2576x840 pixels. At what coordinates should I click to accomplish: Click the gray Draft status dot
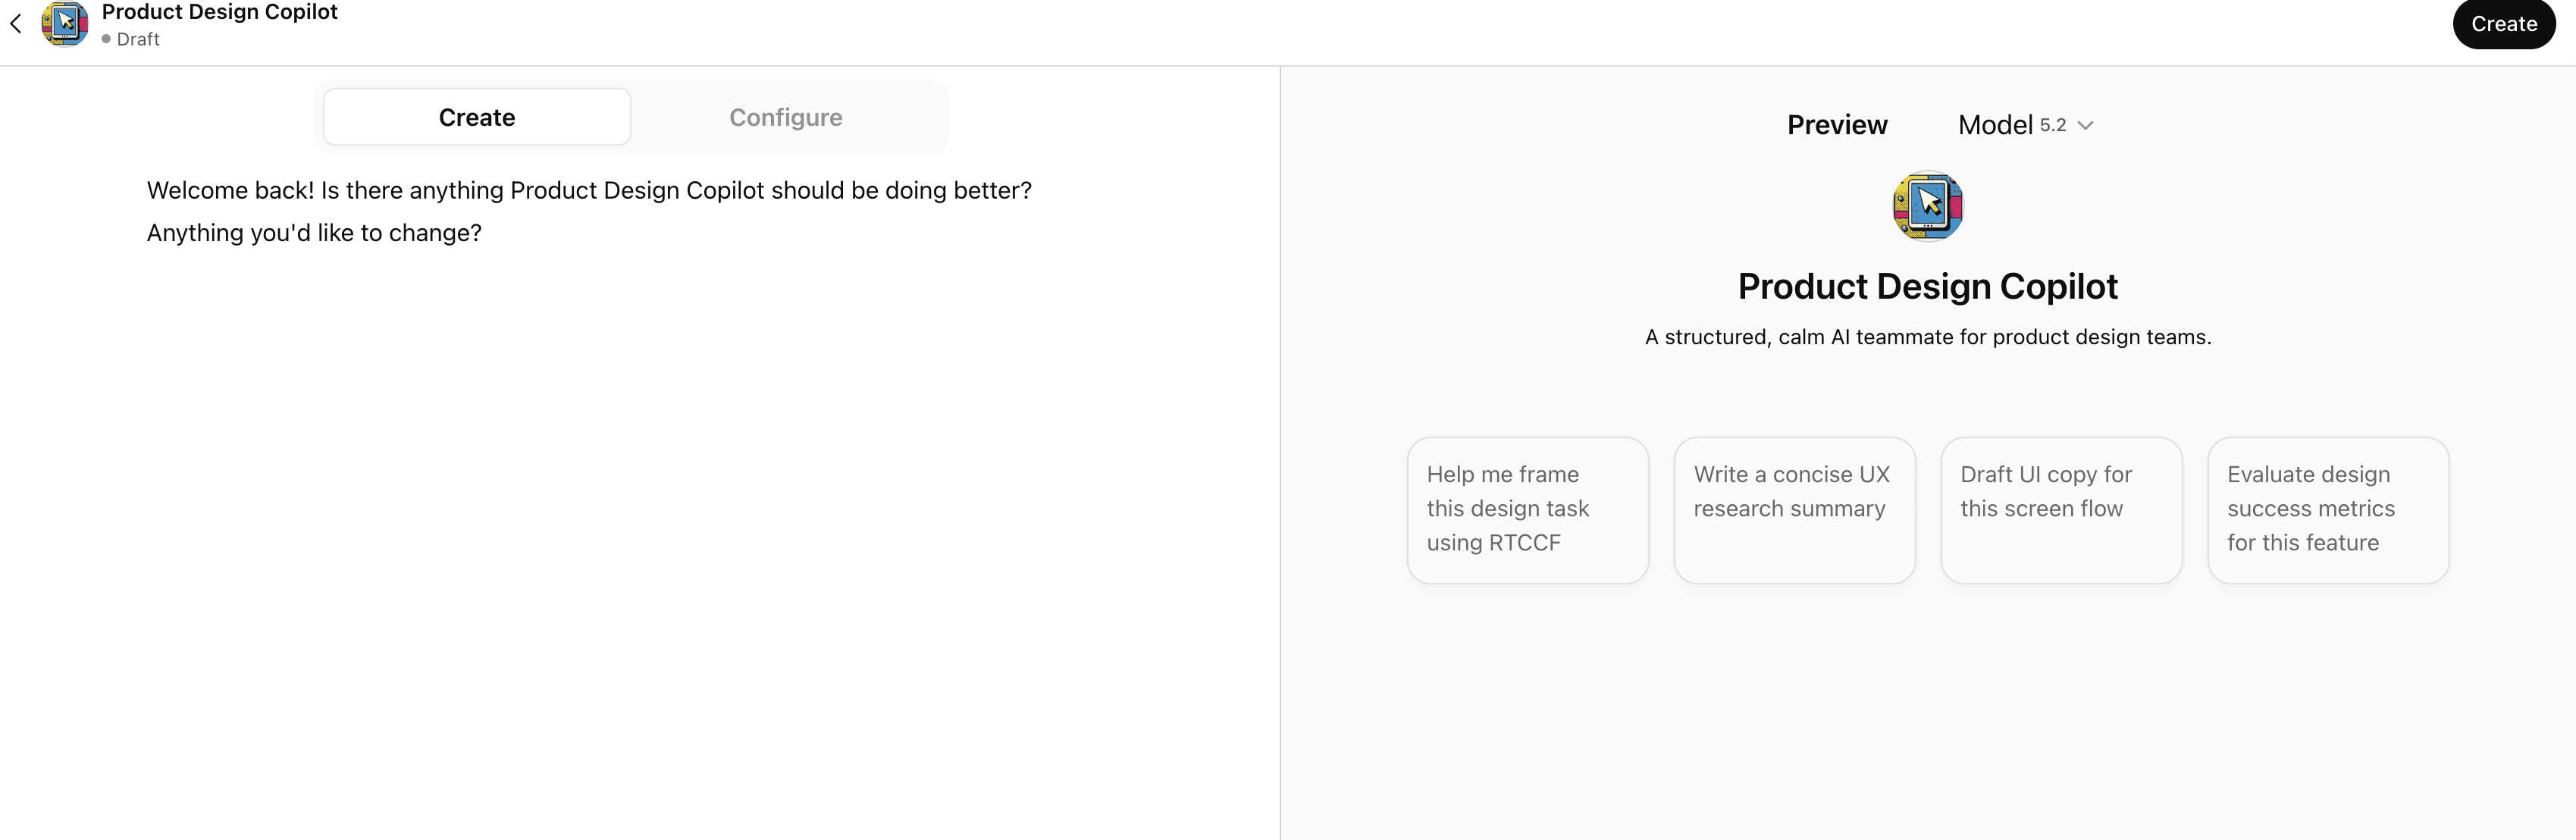pos(106,39)
